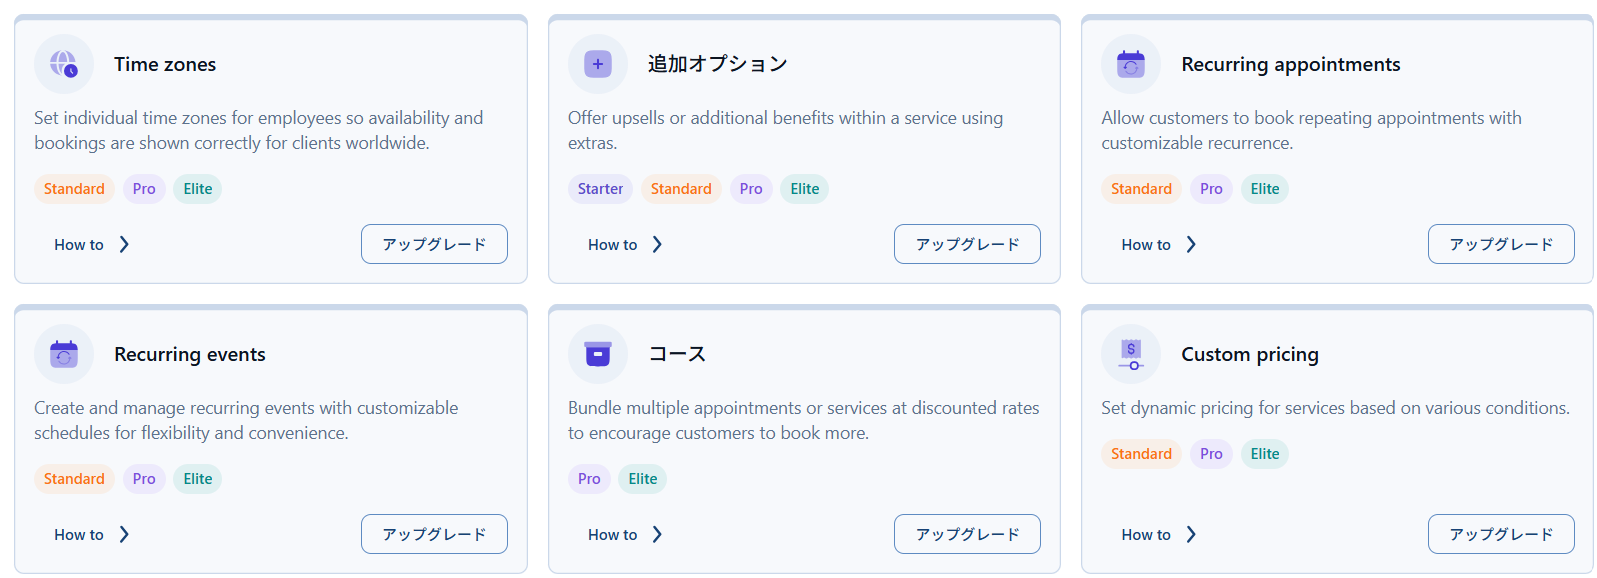This screenshot has height=578, width=1597.
Task: Select the Pro tag in コース card
Action: tap(589, 479)
